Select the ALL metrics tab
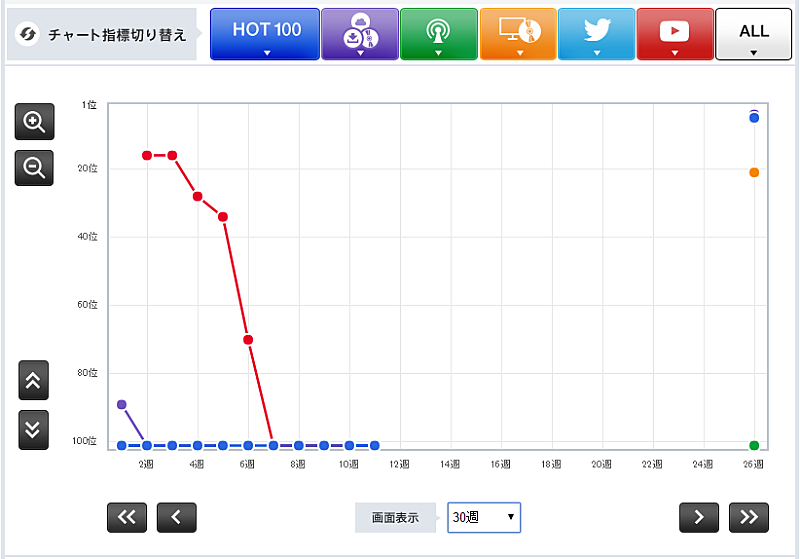This screenshot has width=800, height=559. point(753,32)
